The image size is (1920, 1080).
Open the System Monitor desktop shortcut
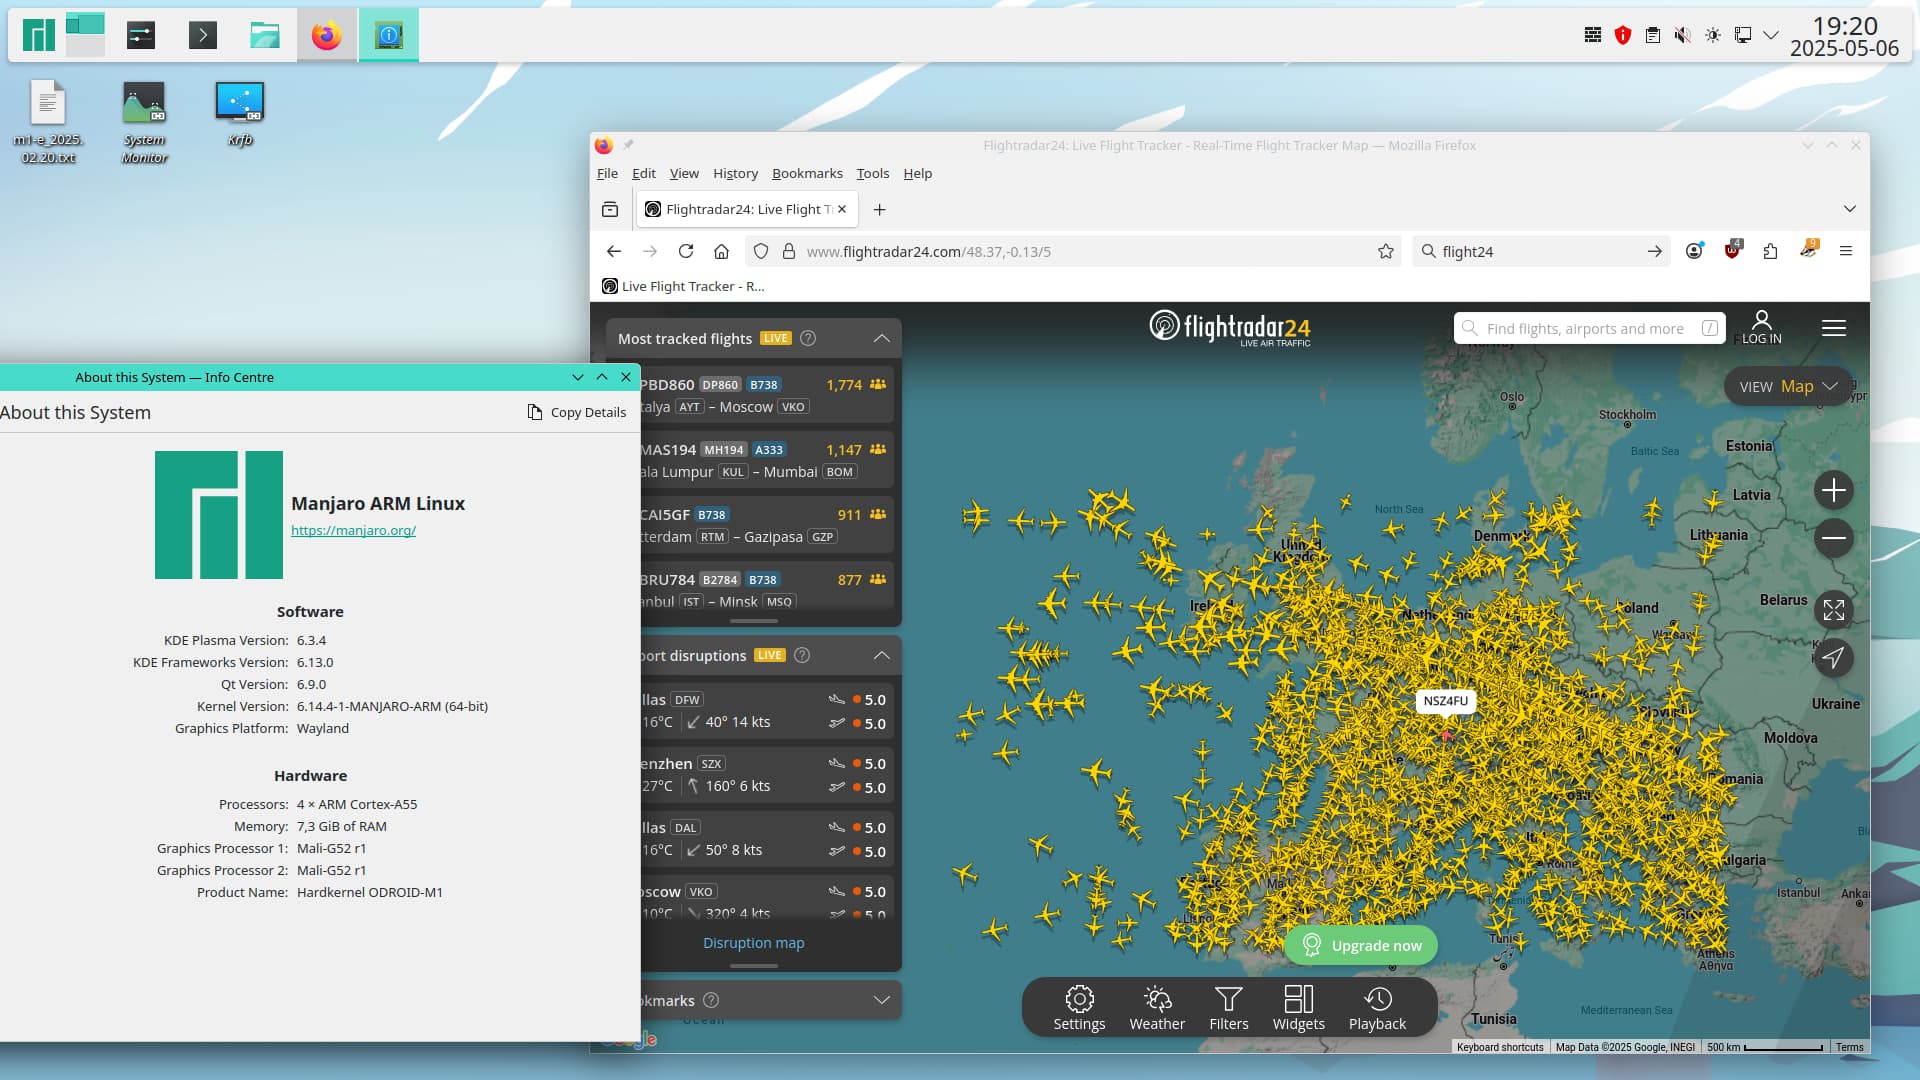144,122
